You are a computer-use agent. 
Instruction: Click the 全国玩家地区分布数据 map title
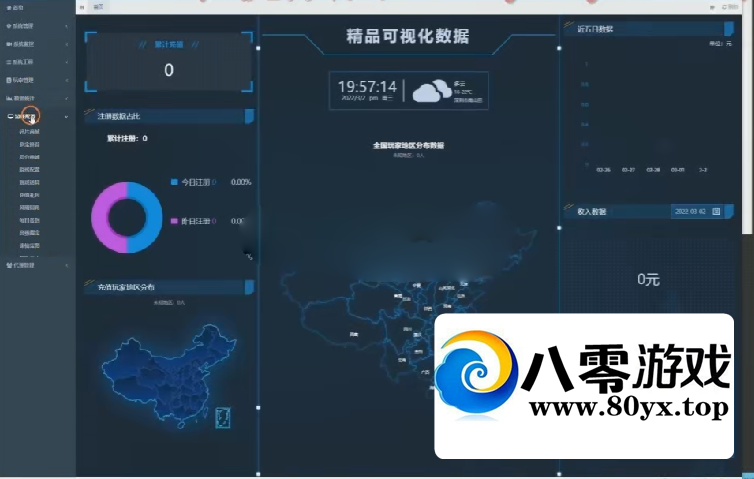408,145
